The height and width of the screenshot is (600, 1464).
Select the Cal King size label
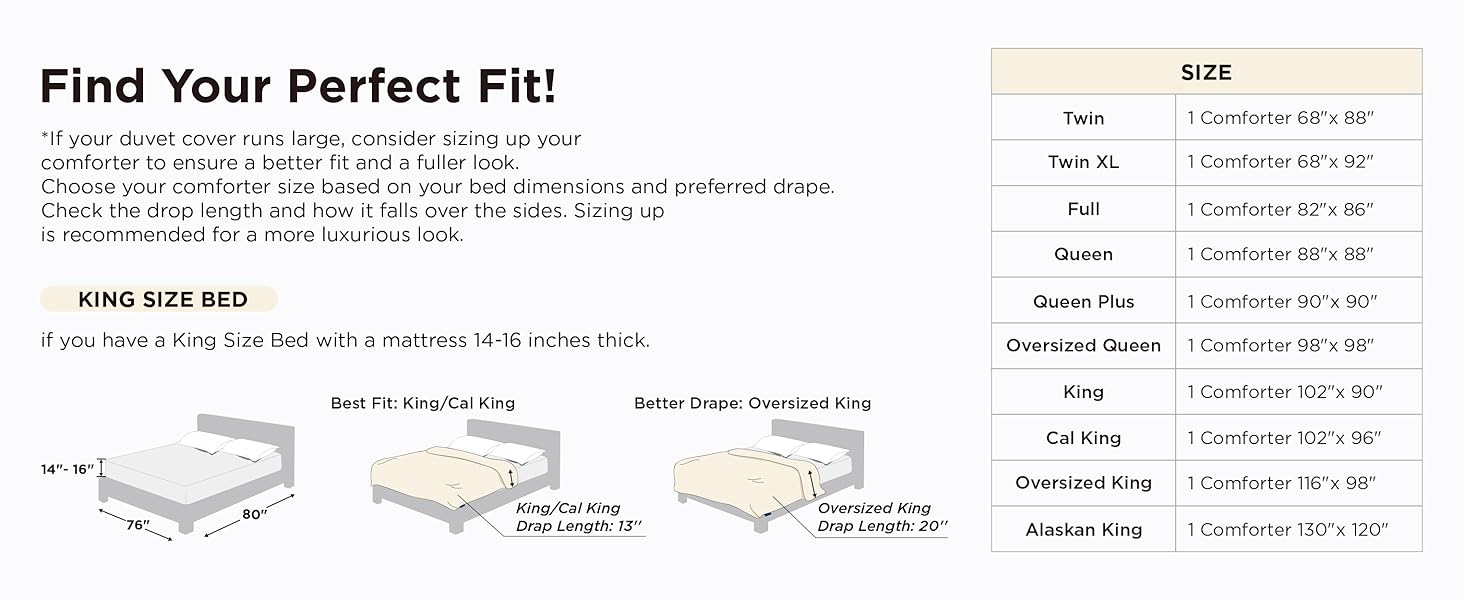pyautogui.click(x=1084, y=438)
